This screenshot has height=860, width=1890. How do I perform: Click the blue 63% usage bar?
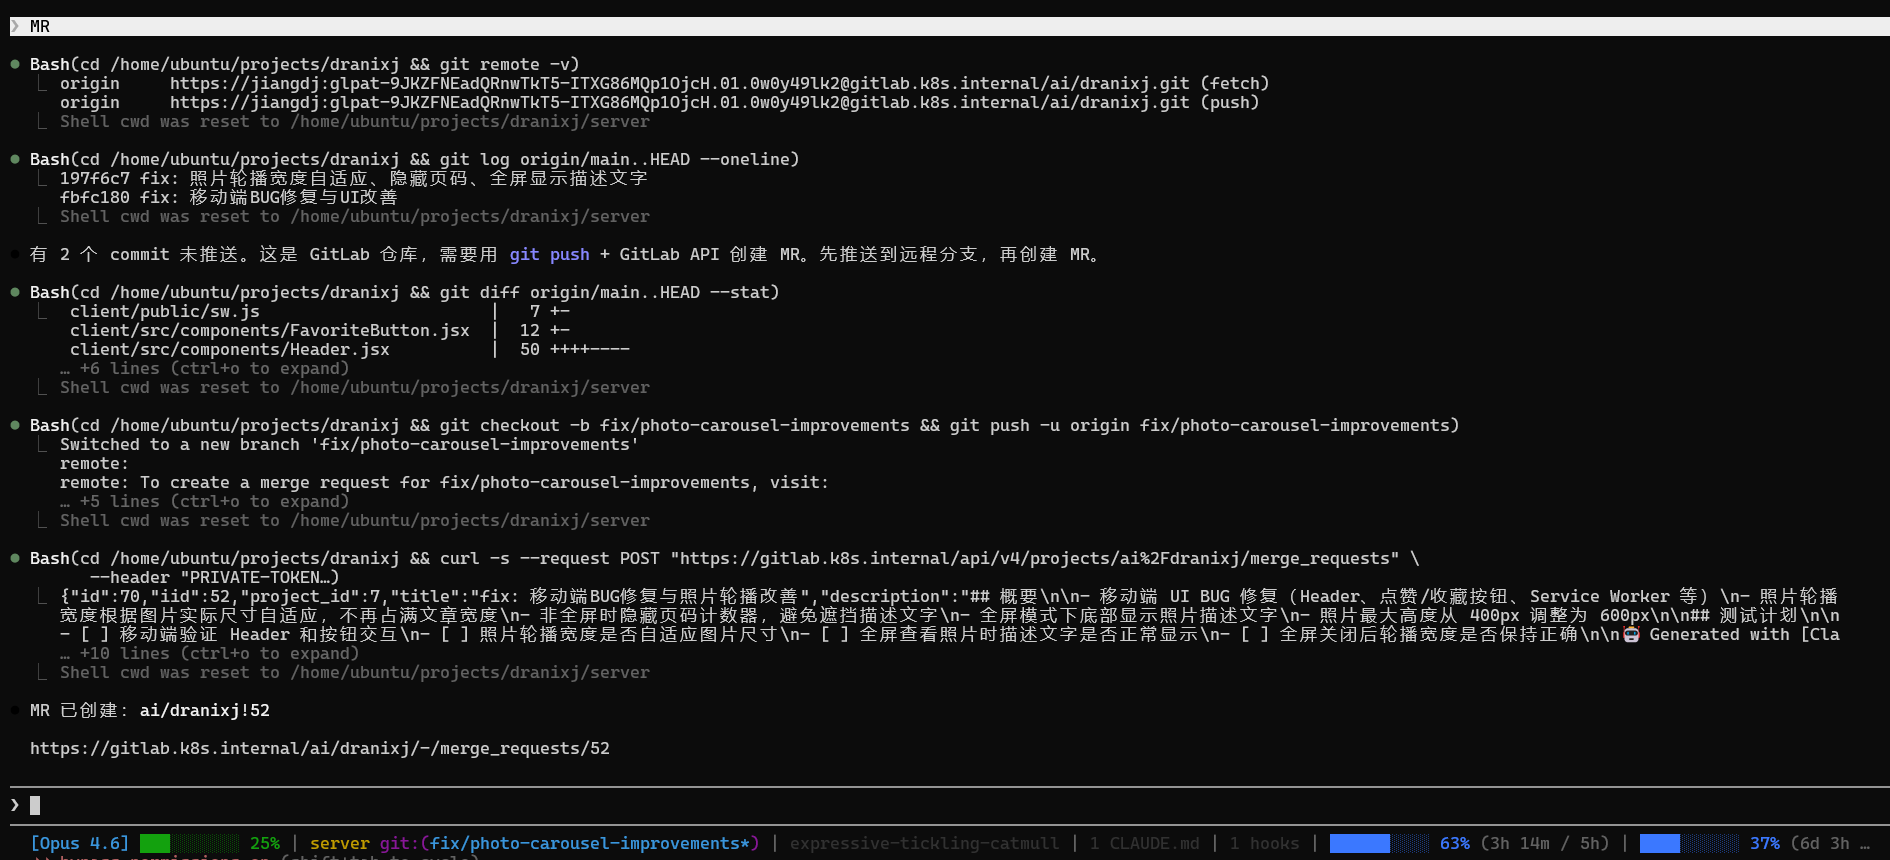point(1380,843)
